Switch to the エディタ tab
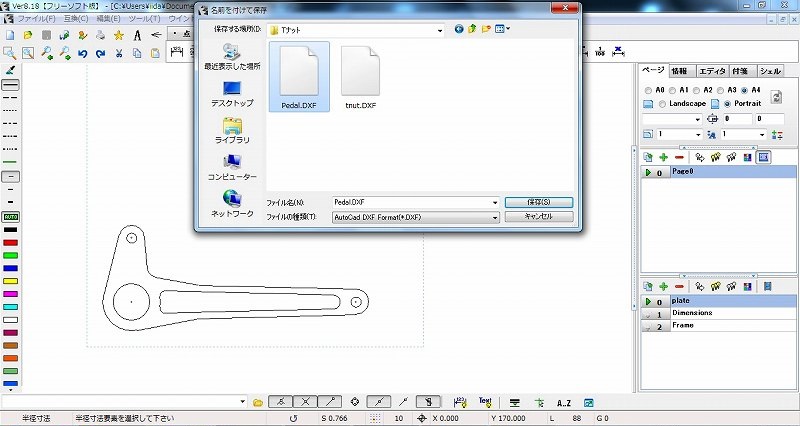The height and width of the screenshot is (426, 800). click(712, 71)
